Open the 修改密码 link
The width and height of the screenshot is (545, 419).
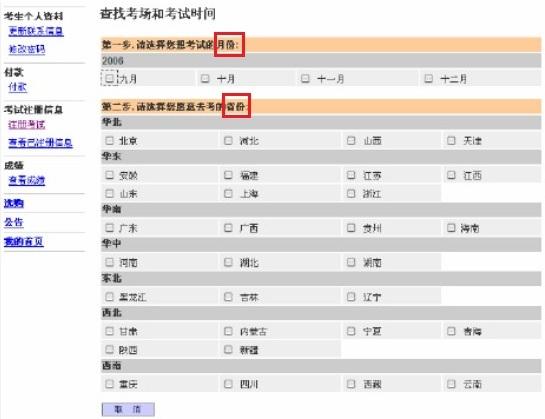27,49
